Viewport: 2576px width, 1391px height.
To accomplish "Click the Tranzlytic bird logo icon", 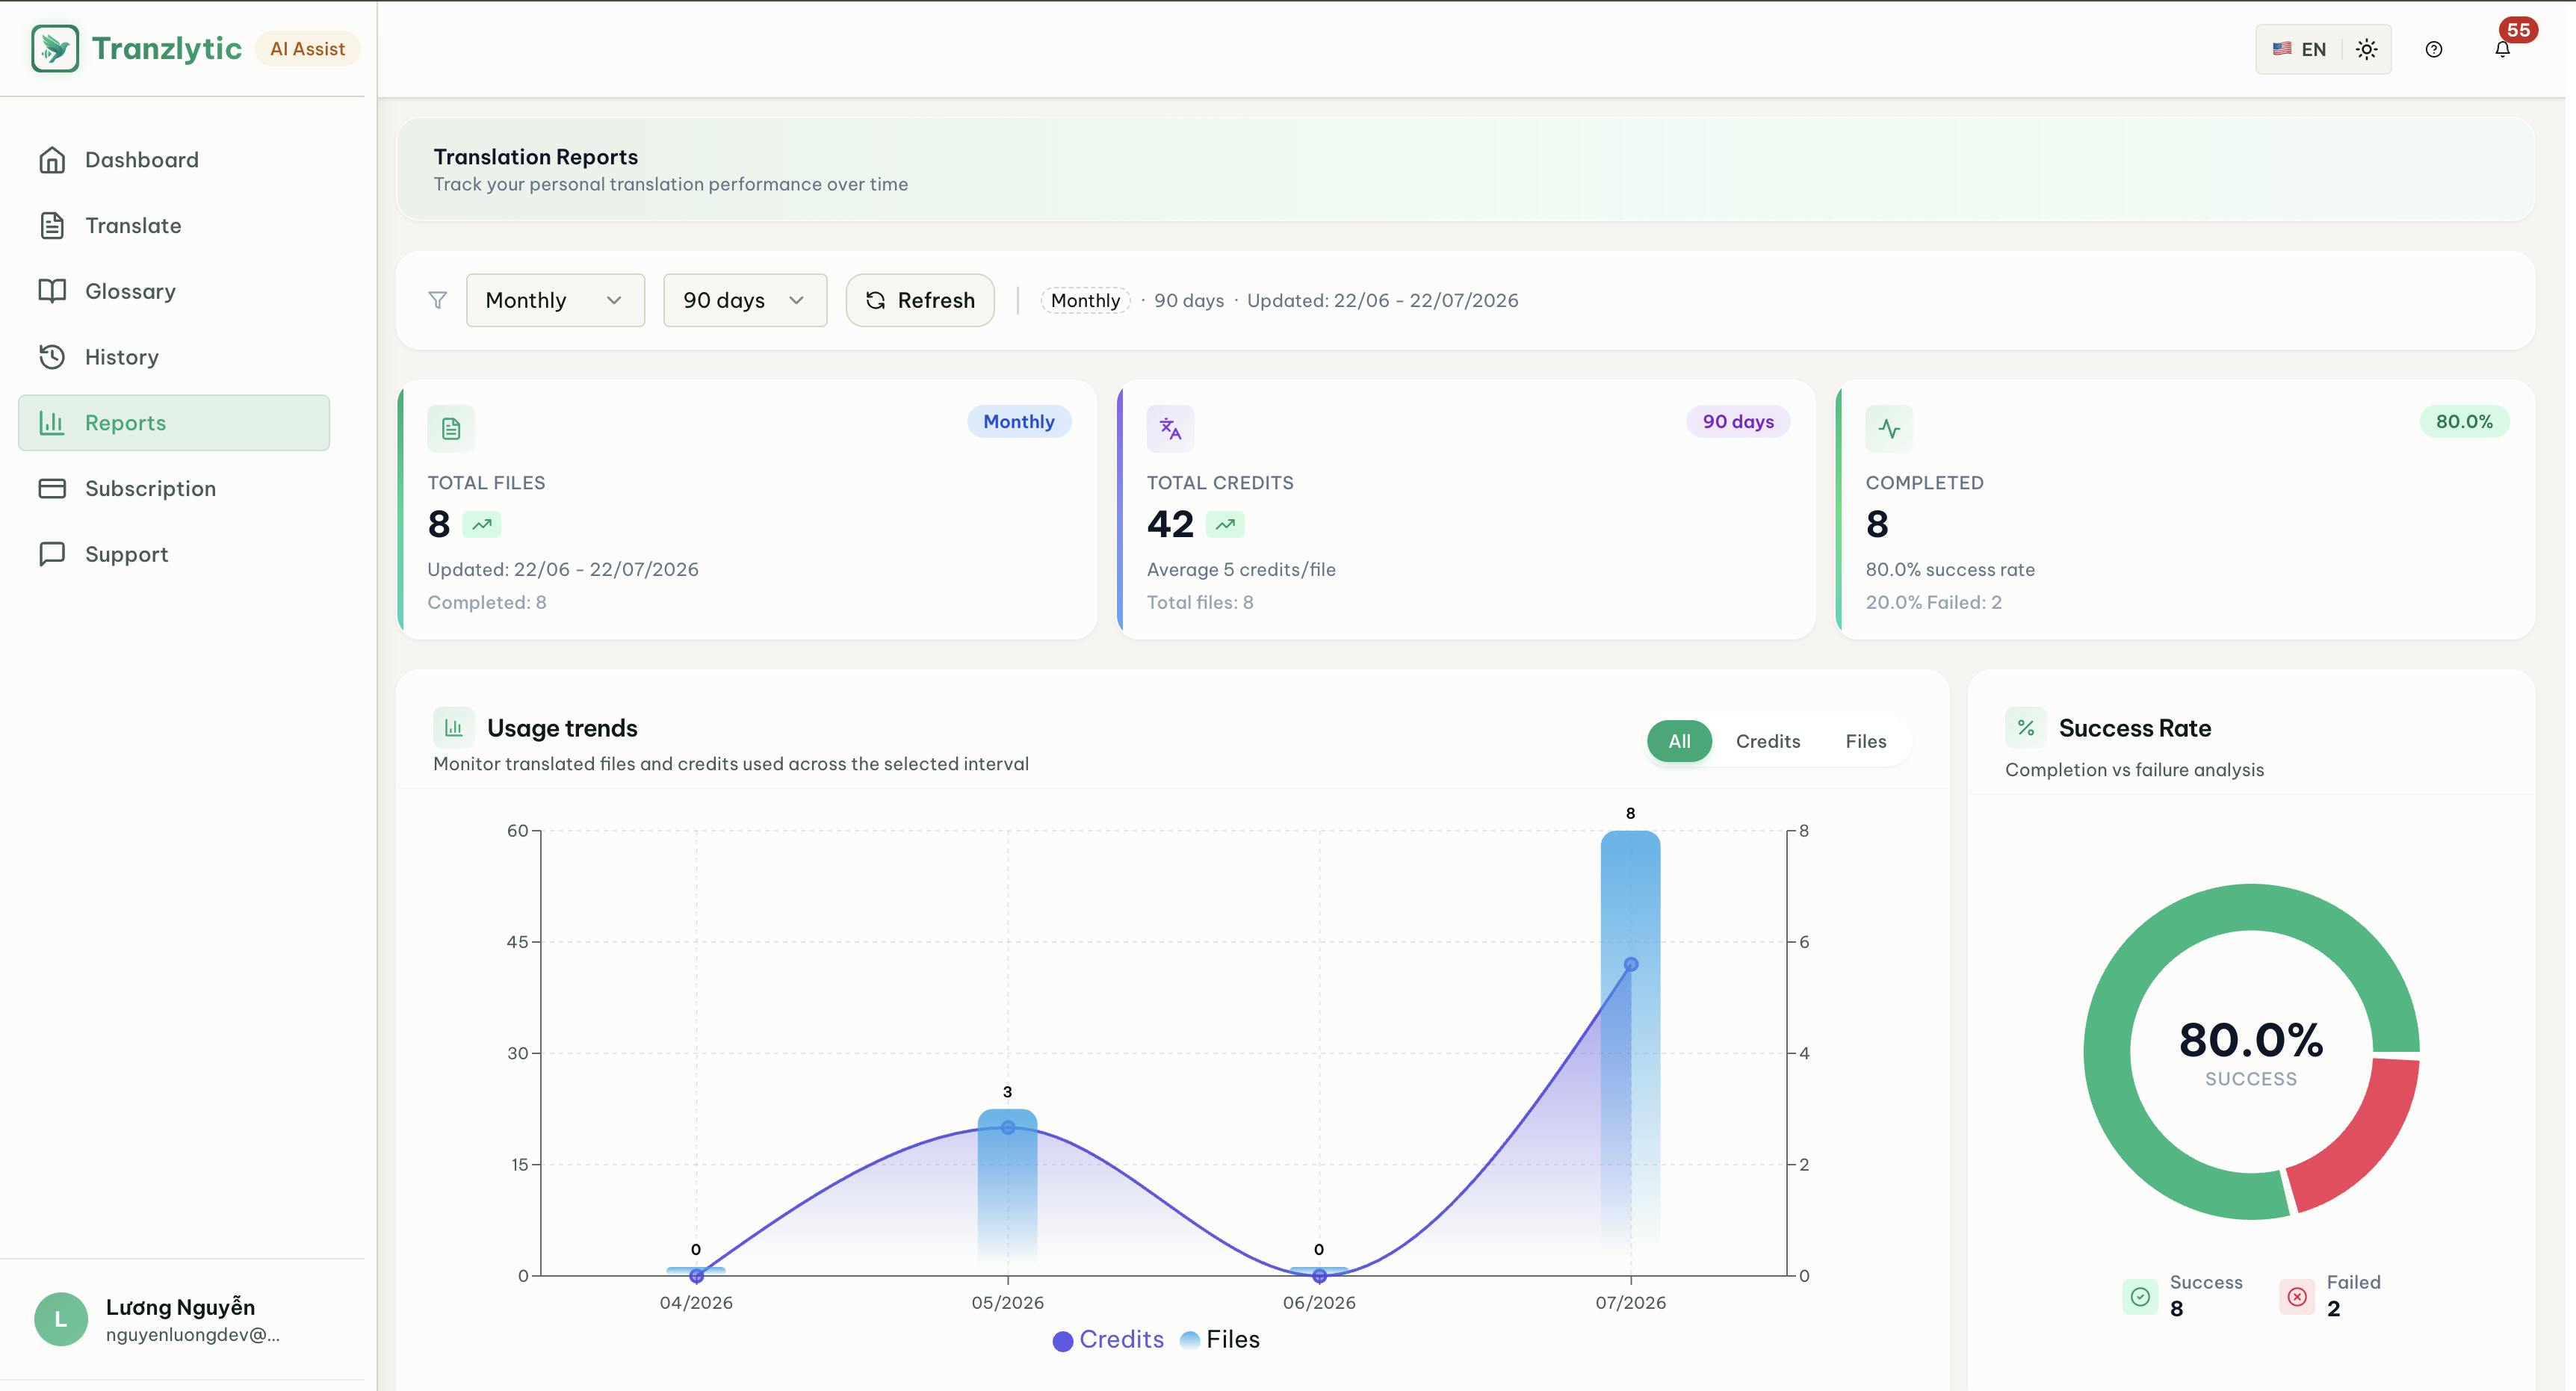I will click(55, 48).
